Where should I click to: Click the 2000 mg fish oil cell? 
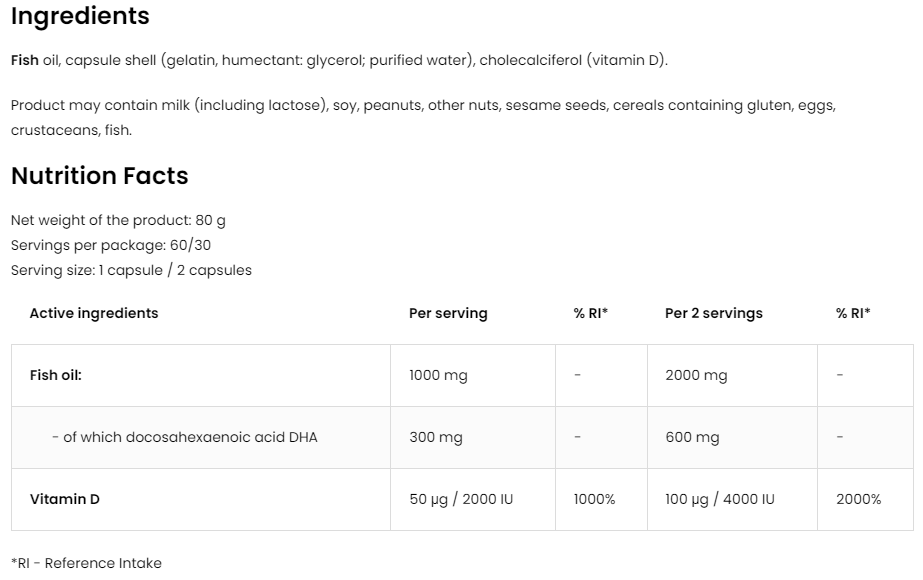[696, 376]
